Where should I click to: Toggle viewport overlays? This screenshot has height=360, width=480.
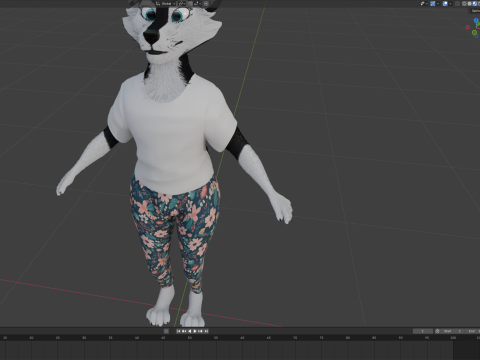point(445,3)
